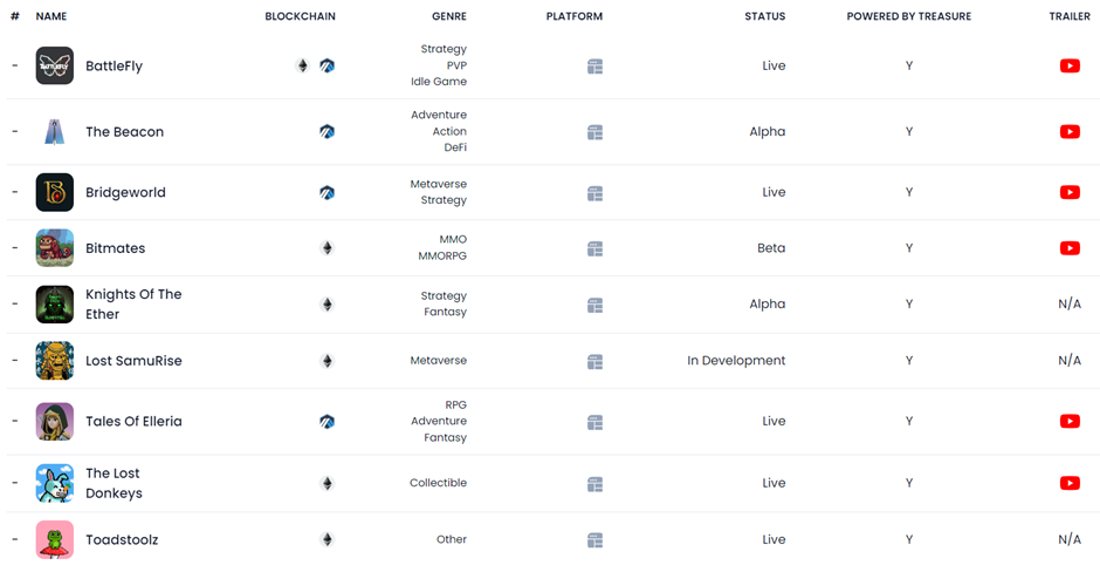1100x566 pixels.
Task: Click the Genre column header
Action: [x=449, y=17]
